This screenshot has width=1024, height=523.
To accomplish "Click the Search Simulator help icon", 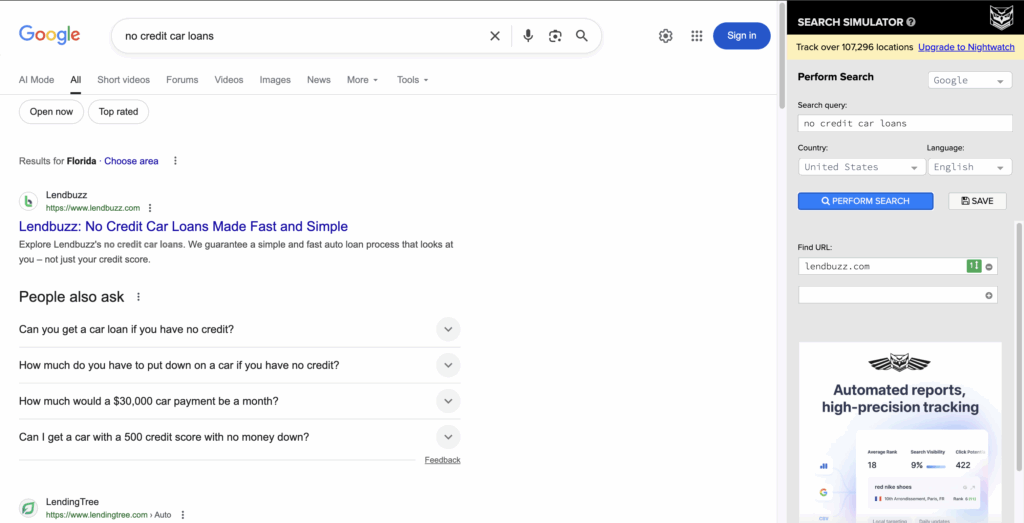I will click(x=911, y=22).
